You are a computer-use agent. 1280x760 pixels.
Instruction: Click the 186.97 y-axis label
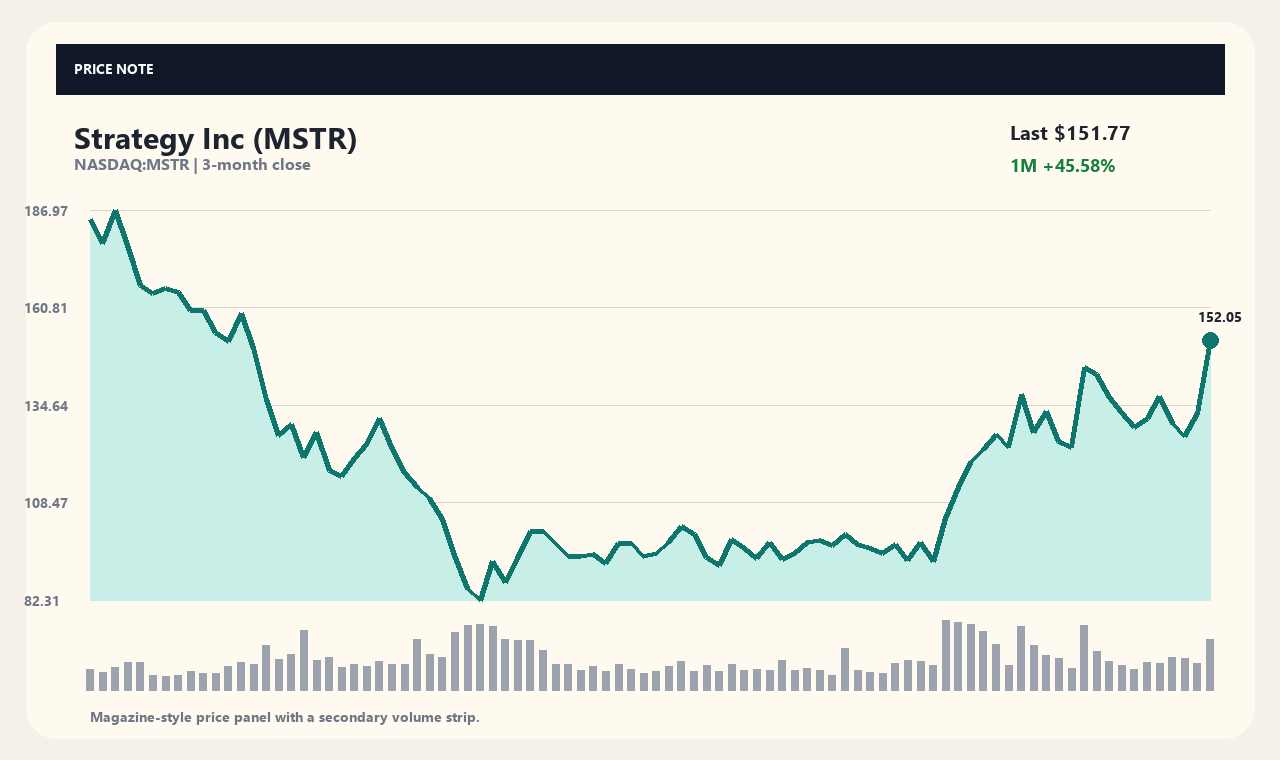click(46, 211)
